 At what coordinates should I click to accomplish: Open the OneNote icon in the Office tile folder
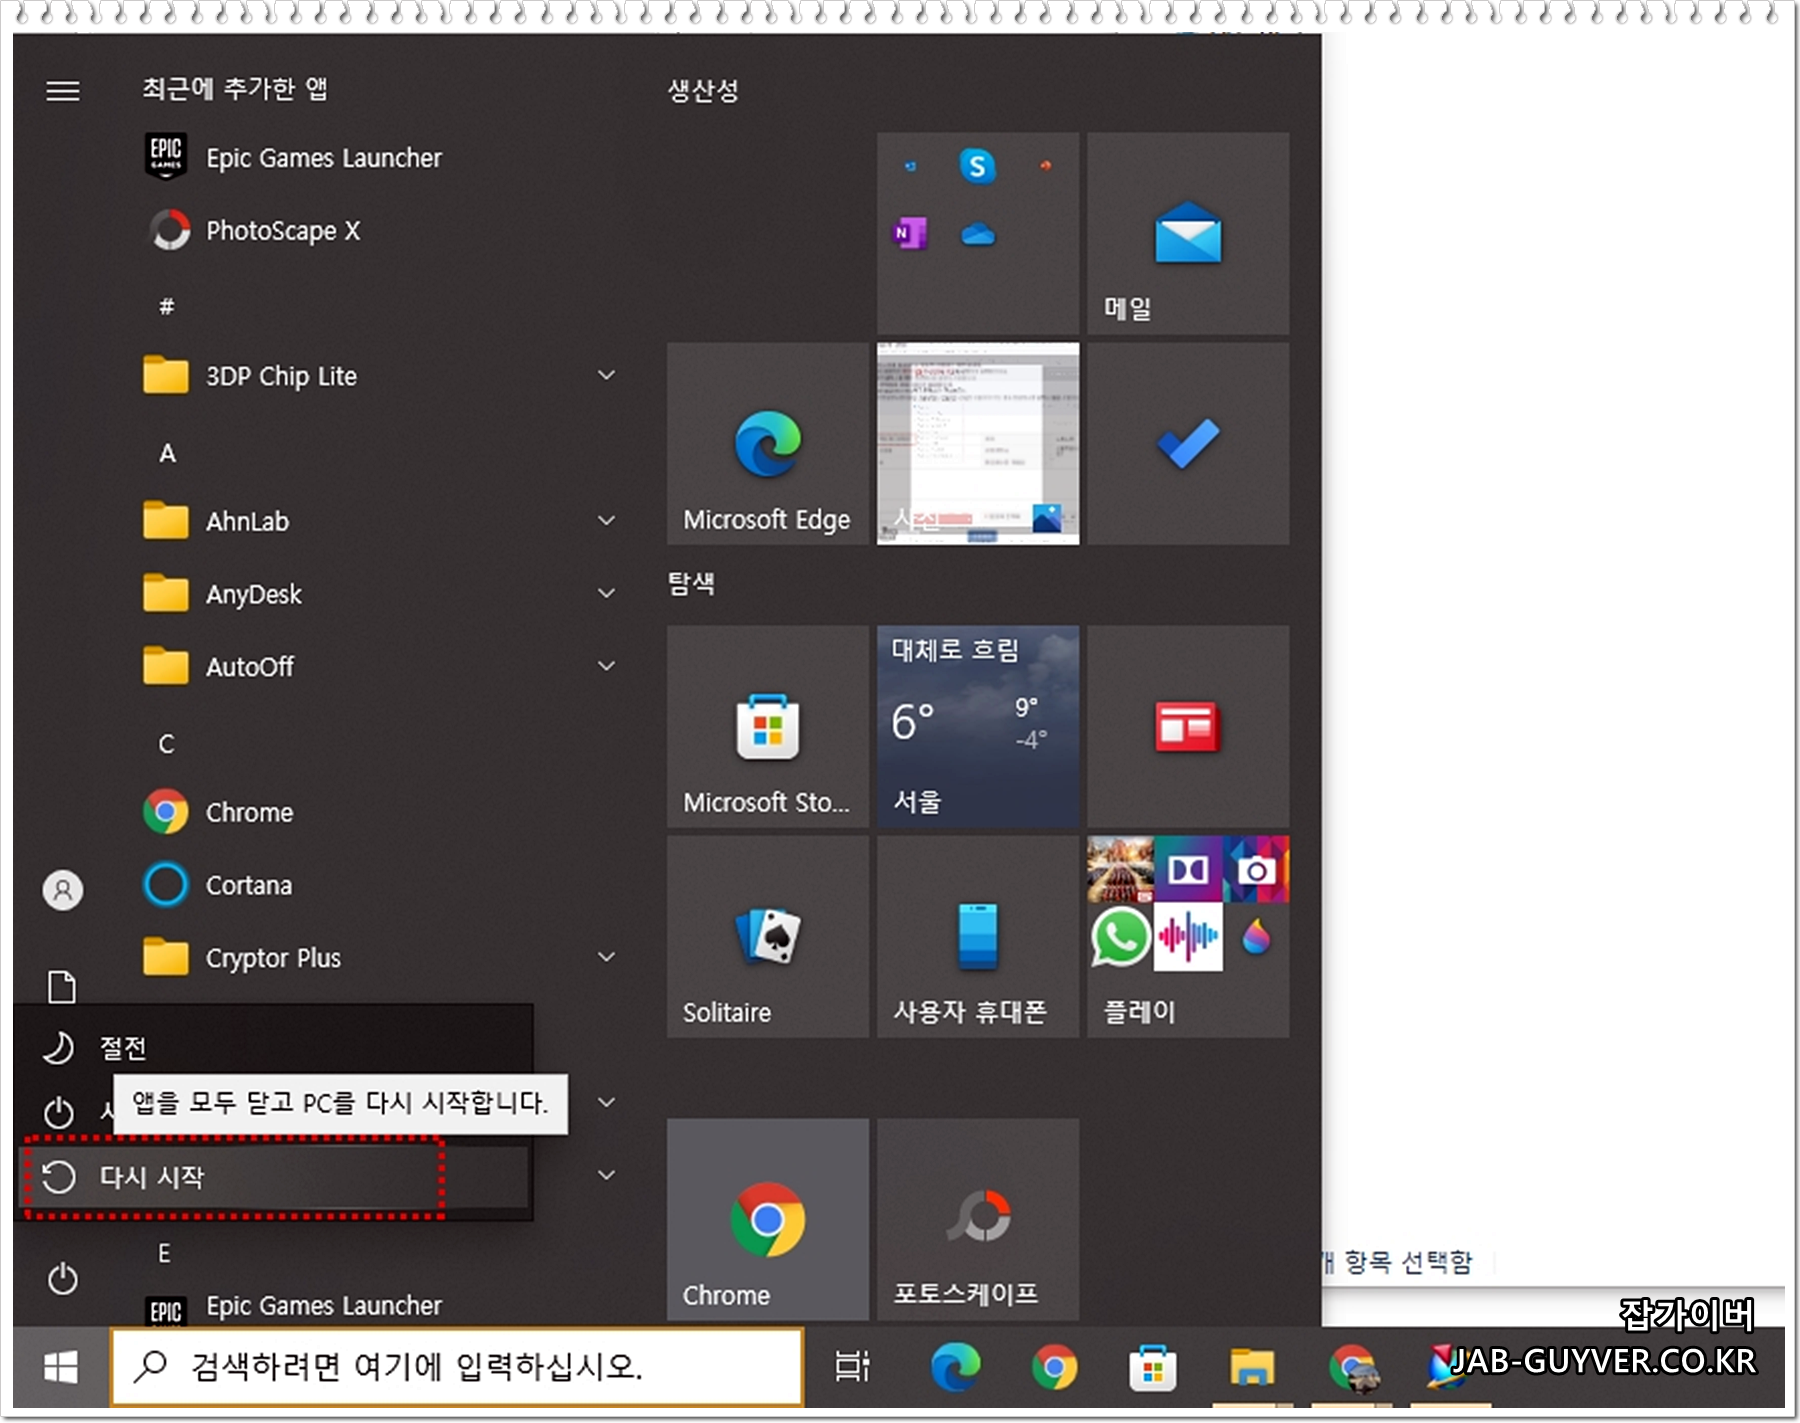pyautogui.click(x=909, y=234)
